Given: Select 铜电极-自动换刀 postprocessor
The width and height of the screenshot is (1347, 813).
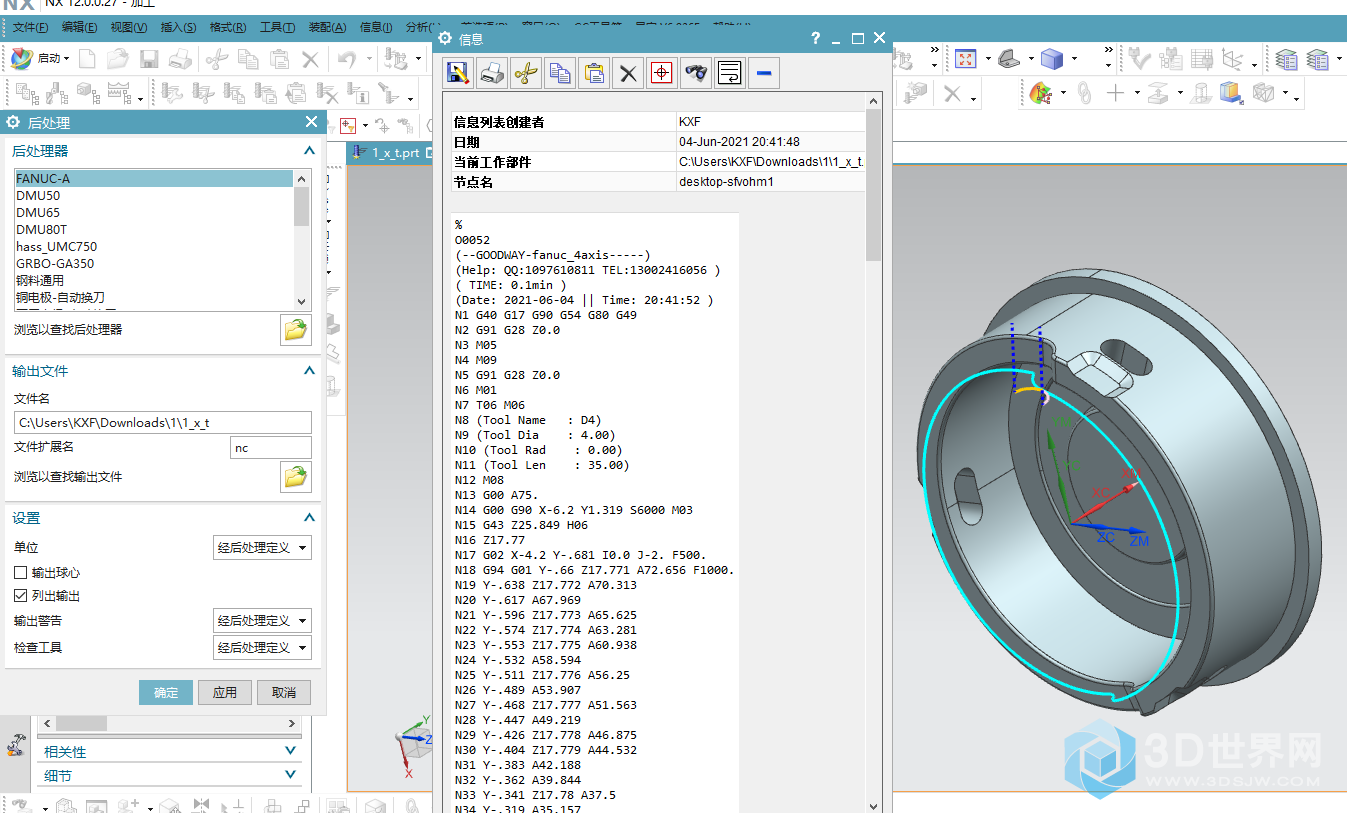Looking at the screenshot, I should (153, 298).
